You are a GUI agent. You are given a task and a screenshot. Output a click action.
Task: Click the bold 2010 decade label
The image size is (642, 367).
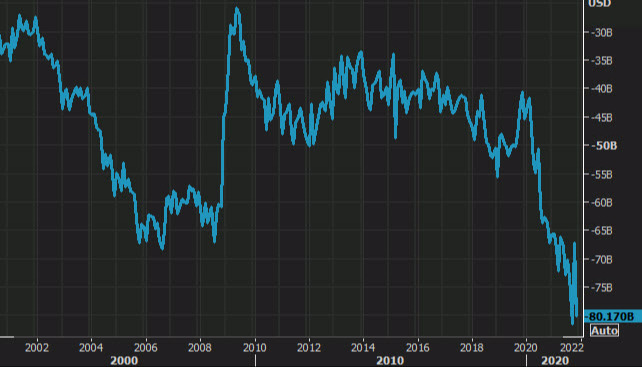coord(390,361)
